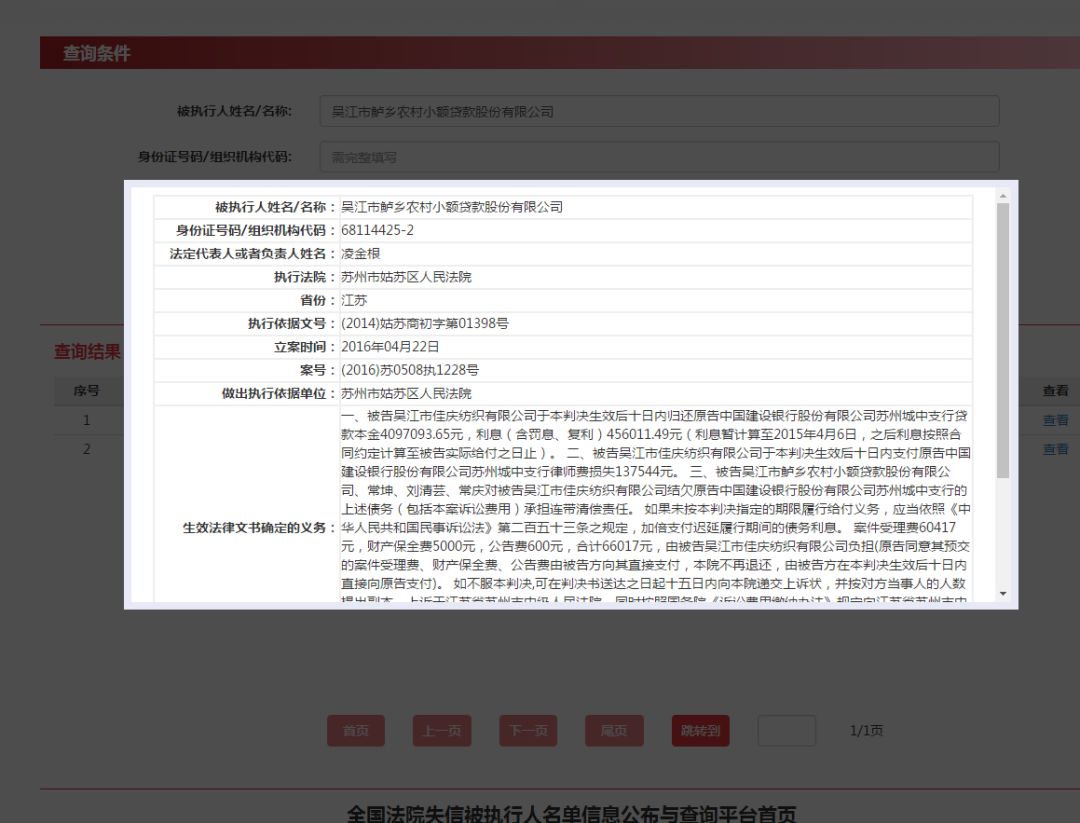The height and width of the screenshot is (823, 1080).
Task: Click the modal vertical scrollbar thumb
Action: point(1003,340)
